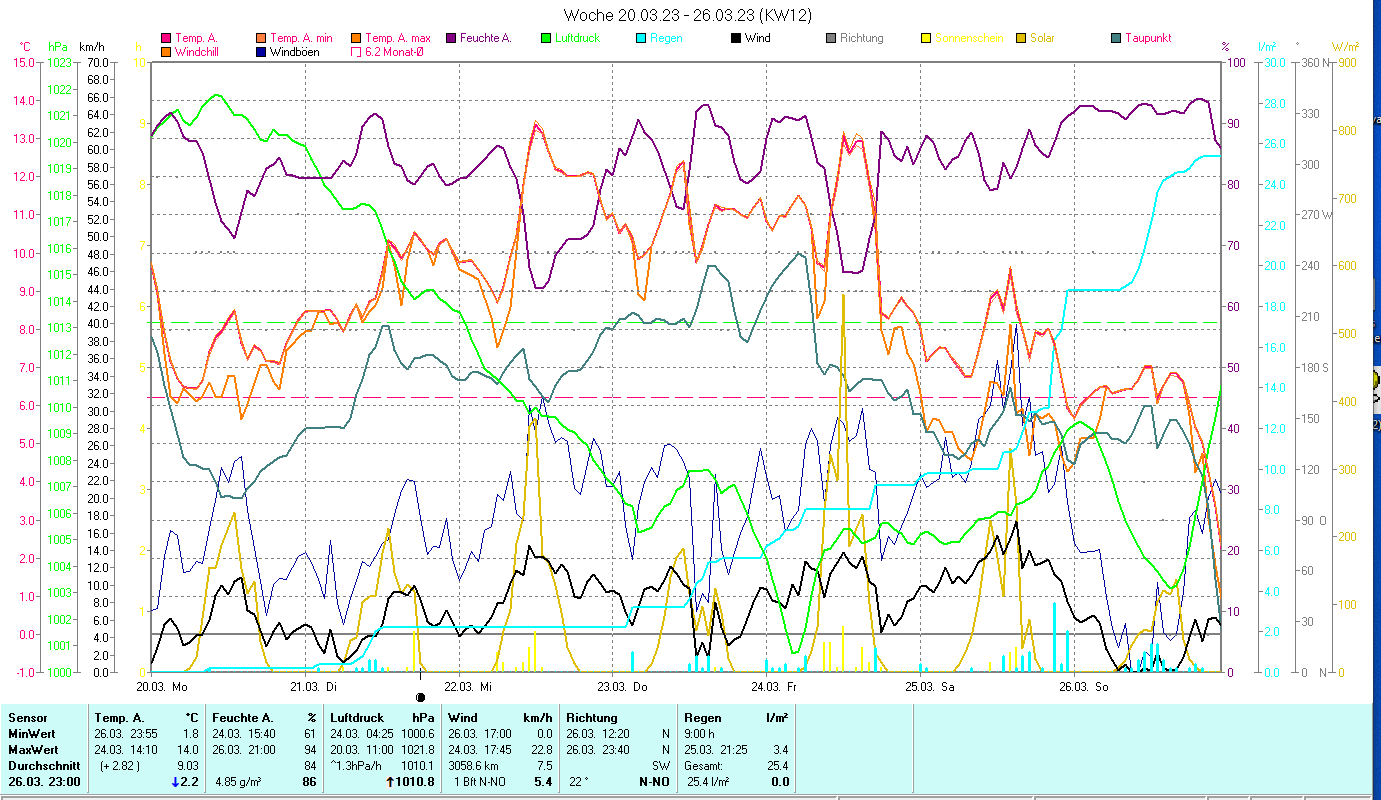Click the '(+ 2.82 )' temperature deviation
The width and height of the screenshot is (1381, 800).
click(118, 766)
